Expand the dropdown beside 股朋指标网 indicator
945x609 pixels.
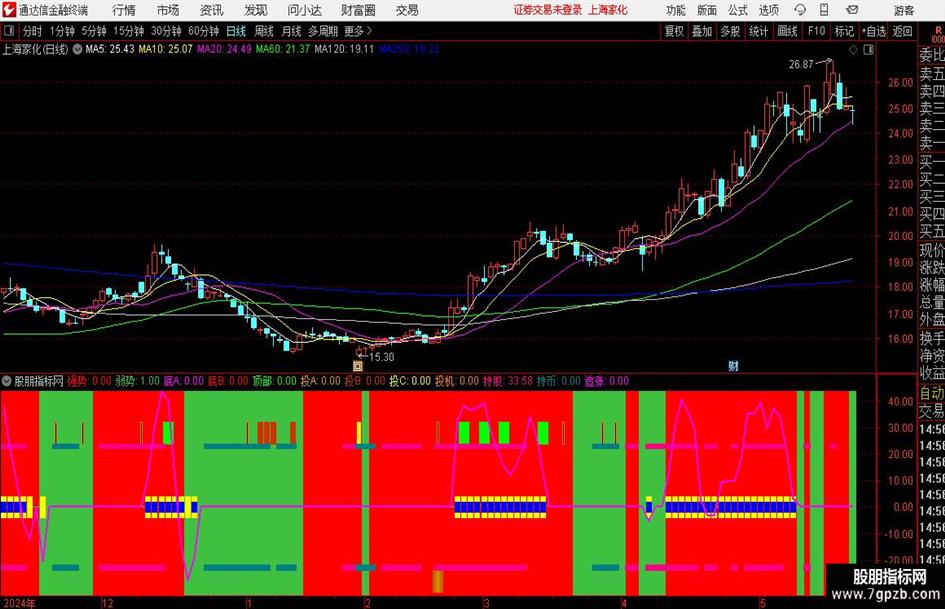[7, 381]
